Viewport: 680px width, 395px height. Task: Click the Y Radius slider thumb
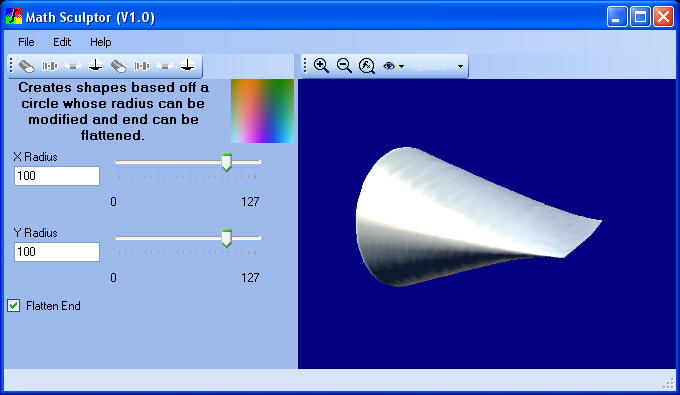(226, 238)
